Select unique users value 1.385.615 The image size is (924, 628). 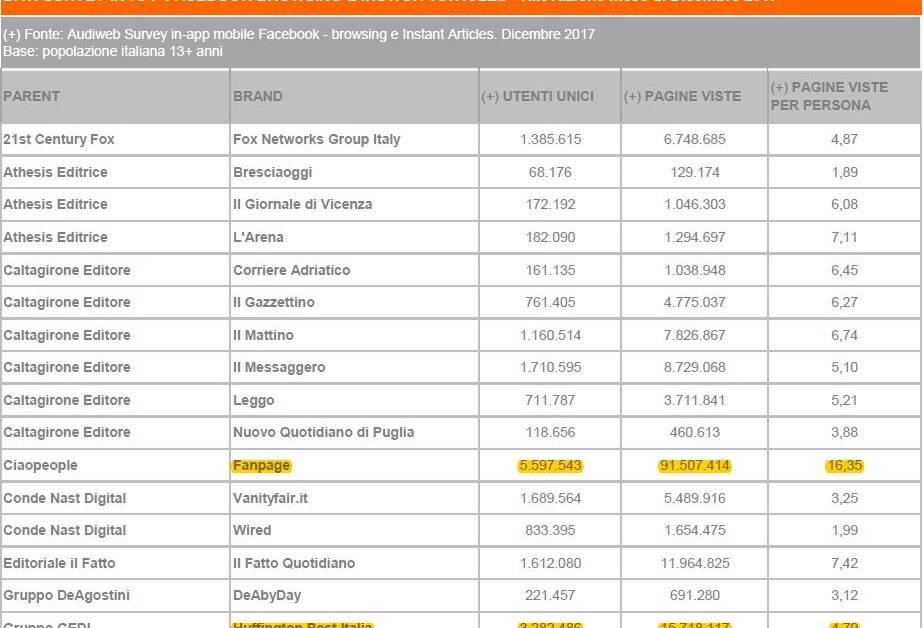click(550, 139)
